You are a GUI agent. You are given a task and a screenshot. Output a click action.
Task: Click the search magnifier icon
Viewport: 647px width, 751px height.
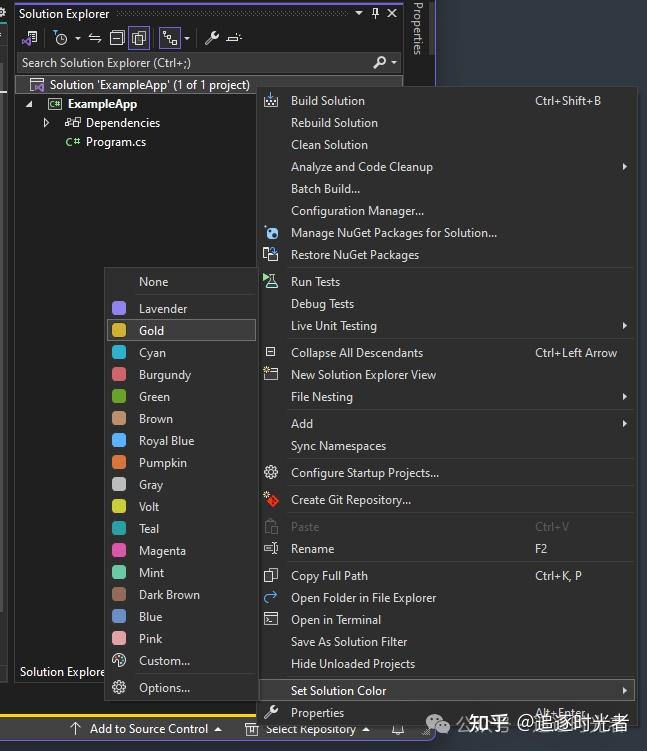[x=379, y=62]
